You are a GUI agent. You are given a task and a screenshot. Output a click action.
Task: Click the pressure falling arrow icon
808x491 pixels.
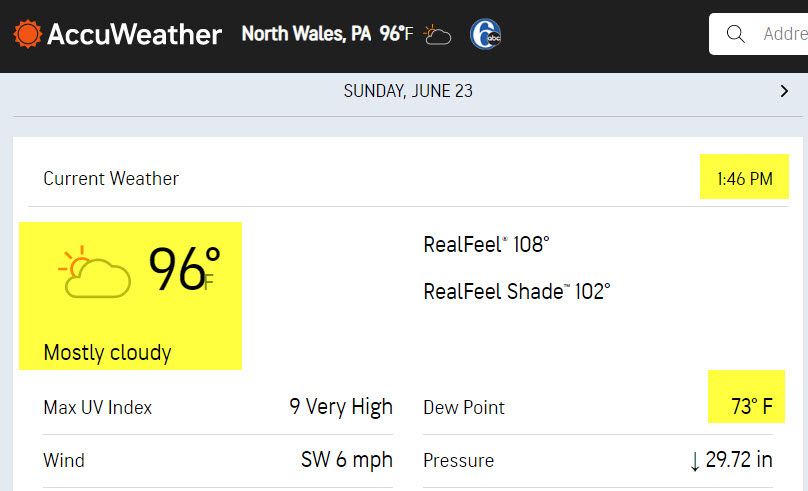coord(695,461)
